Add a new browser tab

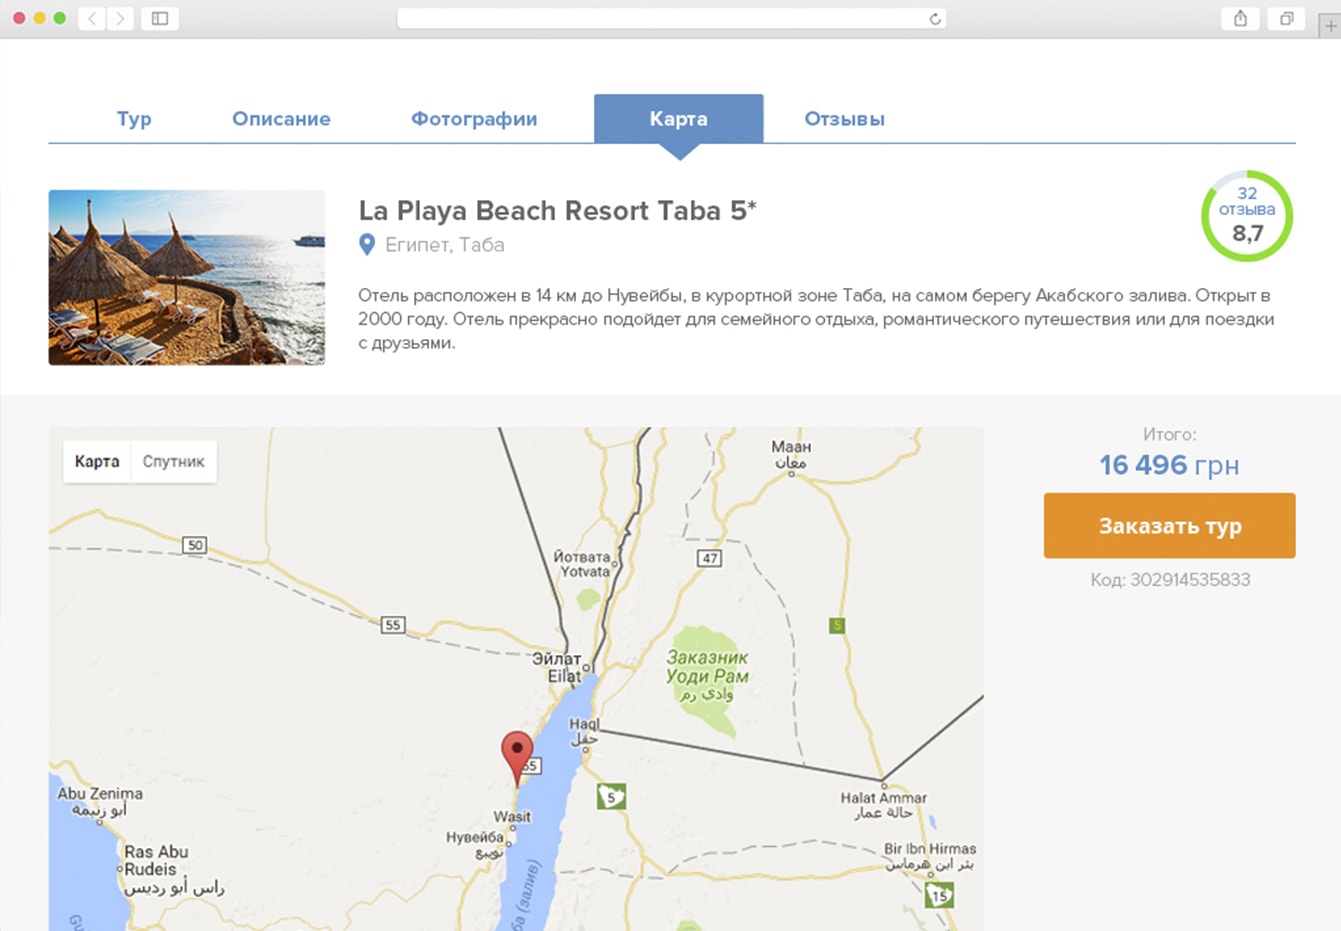coord(1330,26)
